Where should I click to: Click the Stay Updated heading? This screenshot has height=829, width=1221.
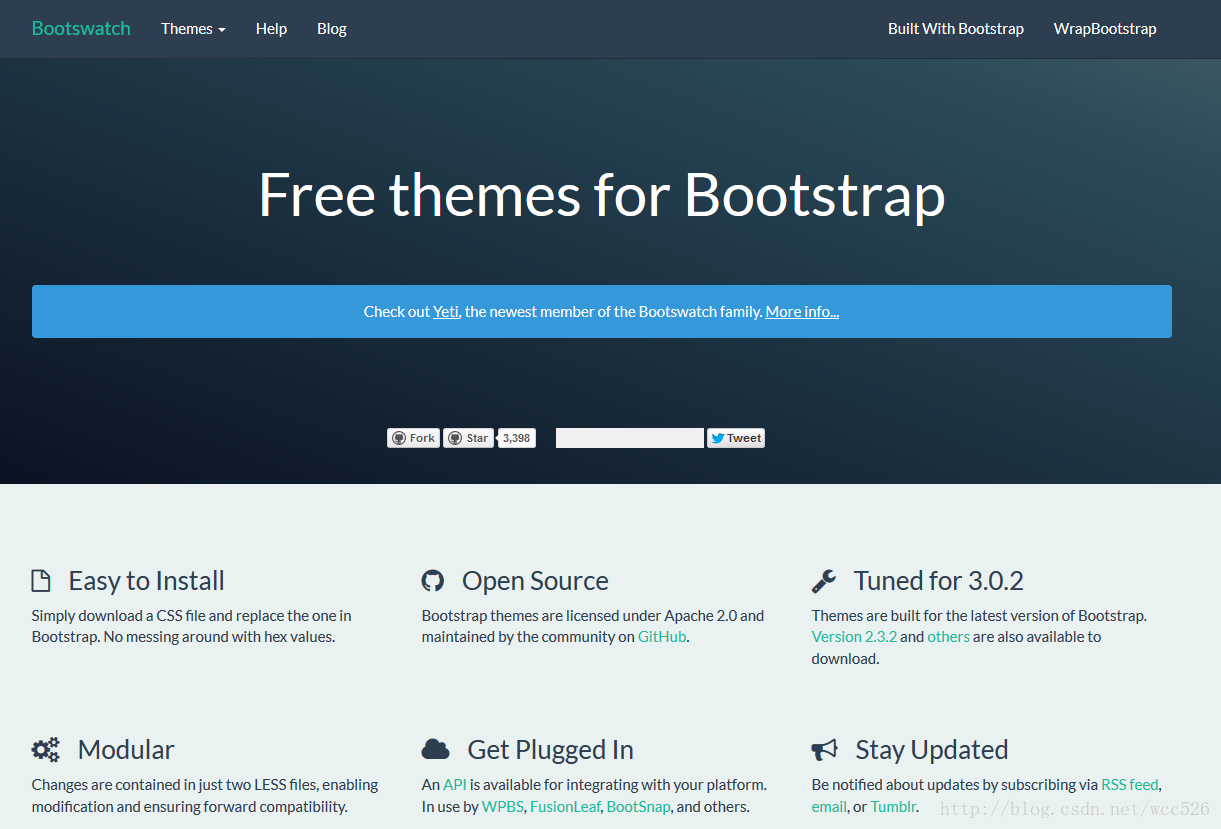[932, 750]
